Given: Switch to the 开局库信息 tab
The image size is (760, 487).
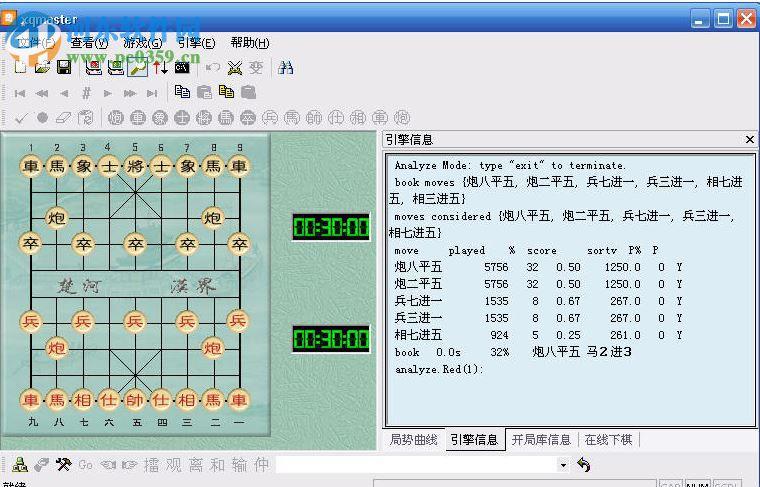Looking at the screenshot, I should click(541, 440).
